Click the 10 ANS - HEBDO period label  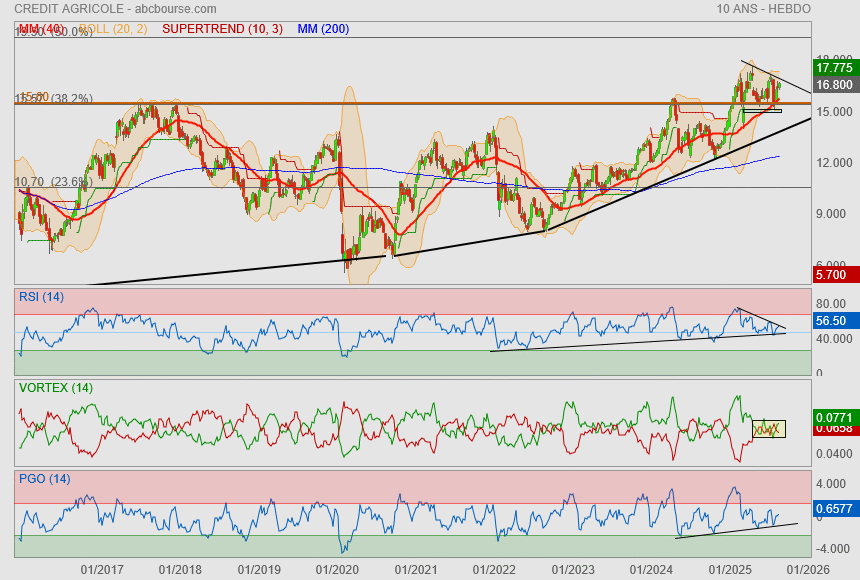click(763, 9)
